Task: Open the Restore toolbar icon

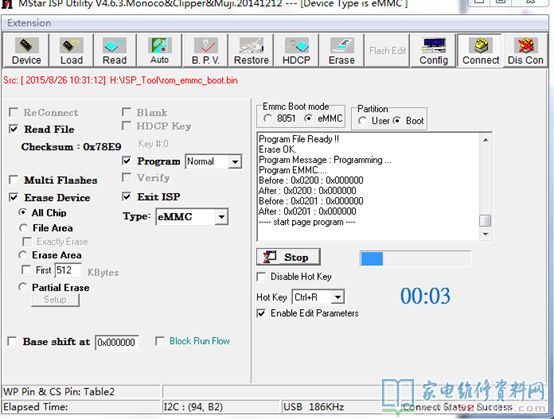Action: click(251, 51)
